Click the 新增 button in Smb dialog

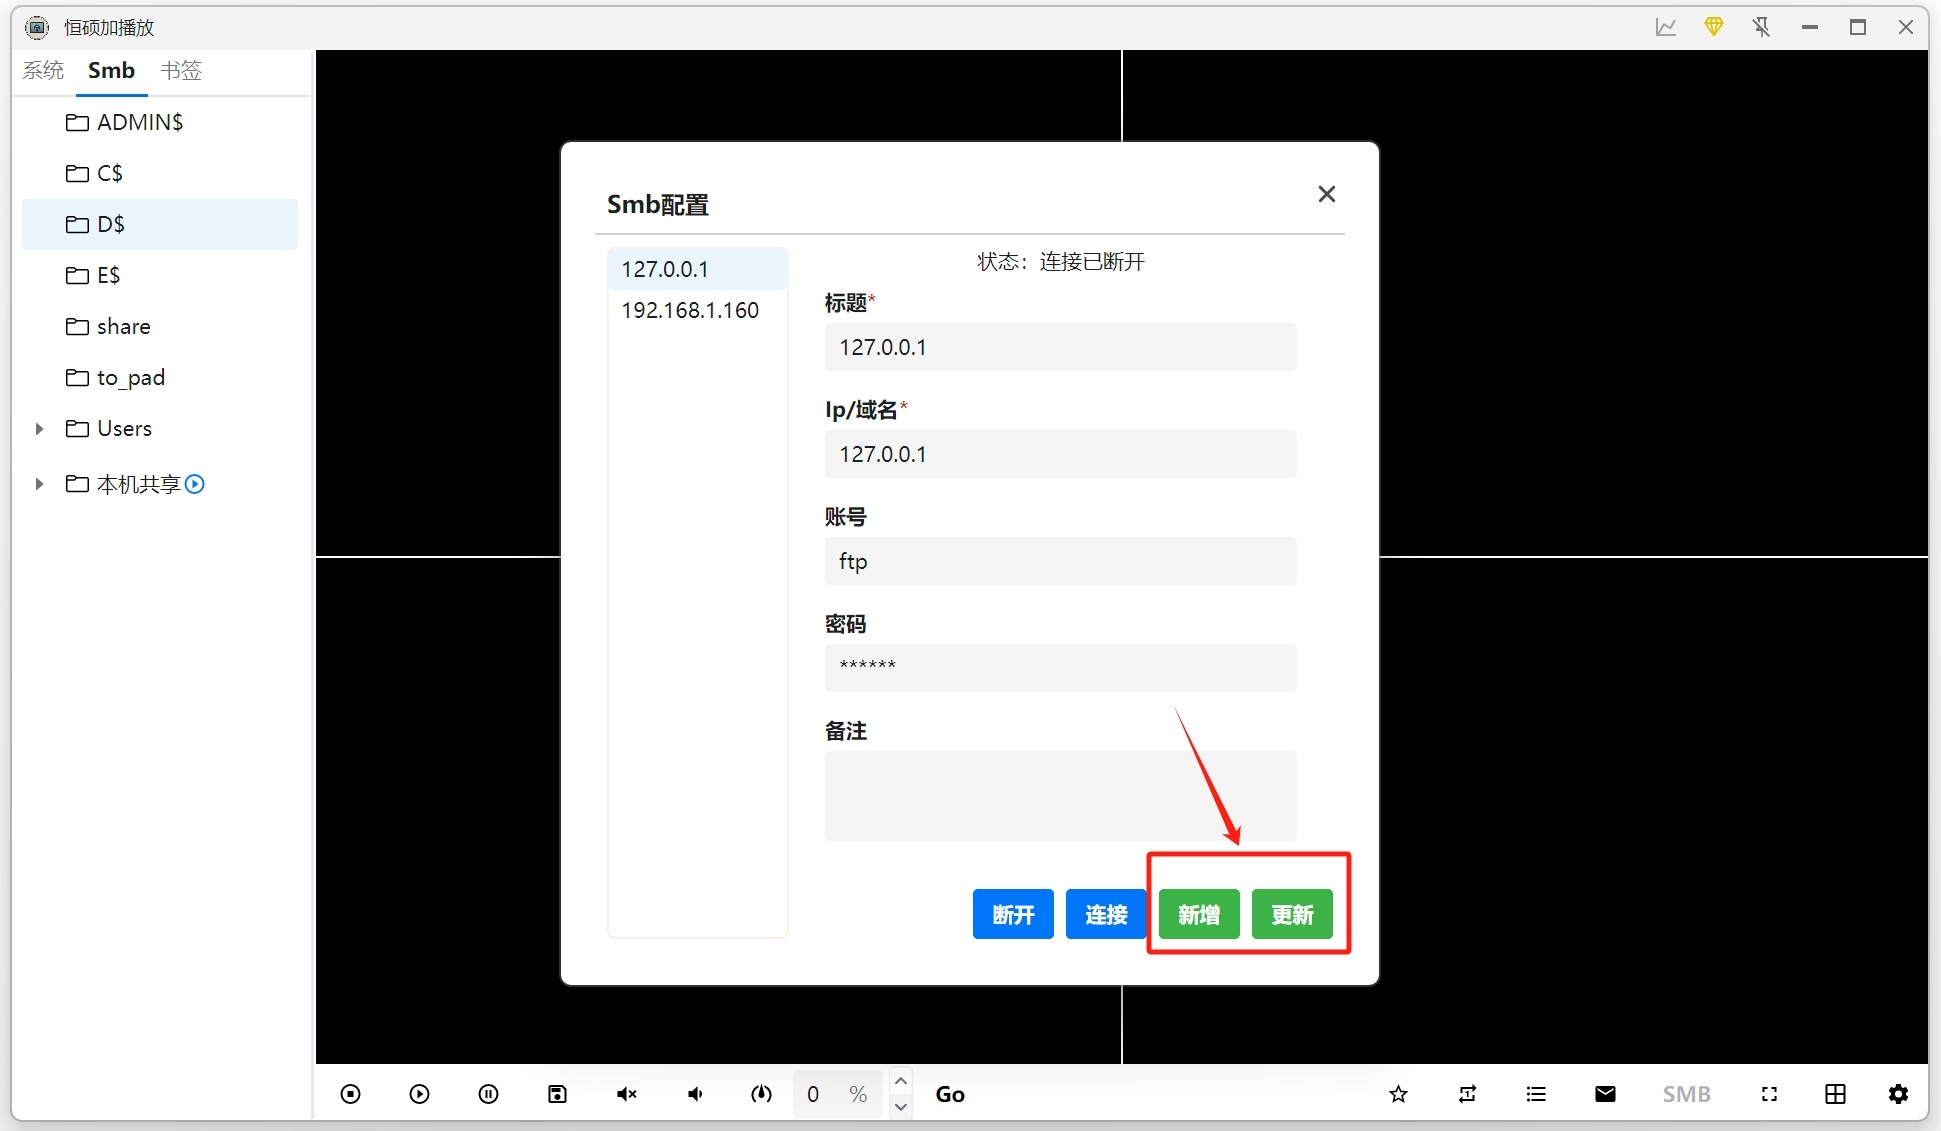coord(1198,914)
